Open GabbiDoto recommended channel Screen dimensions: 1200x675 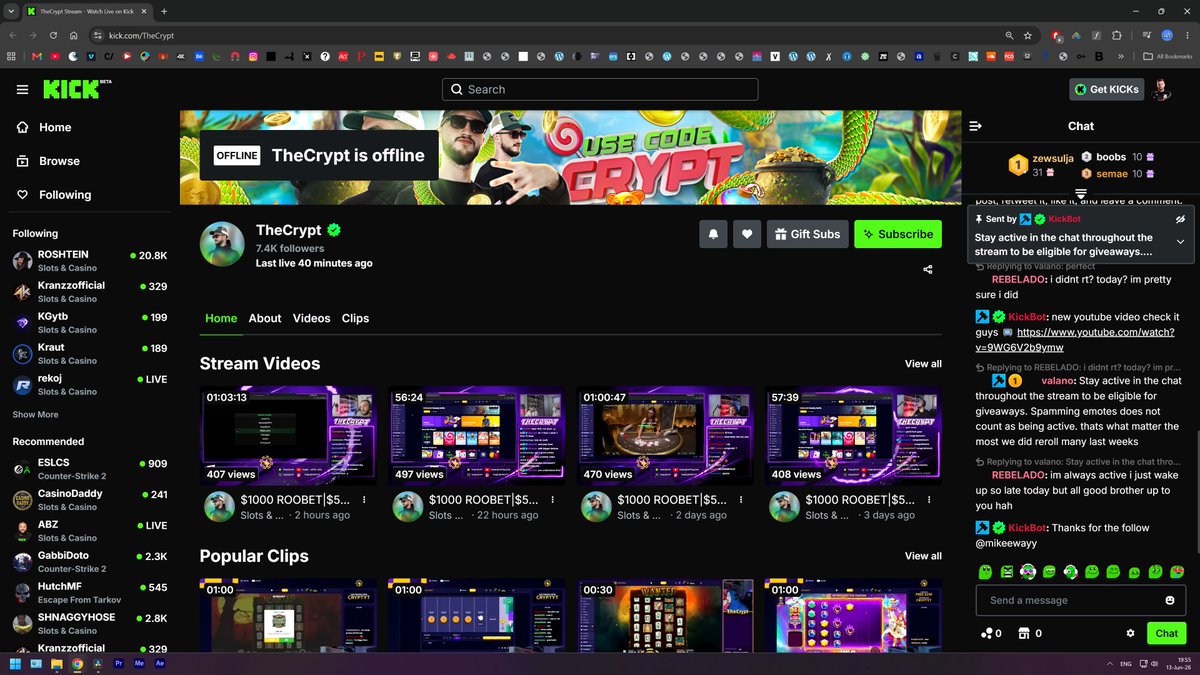(x=90, y=562)
